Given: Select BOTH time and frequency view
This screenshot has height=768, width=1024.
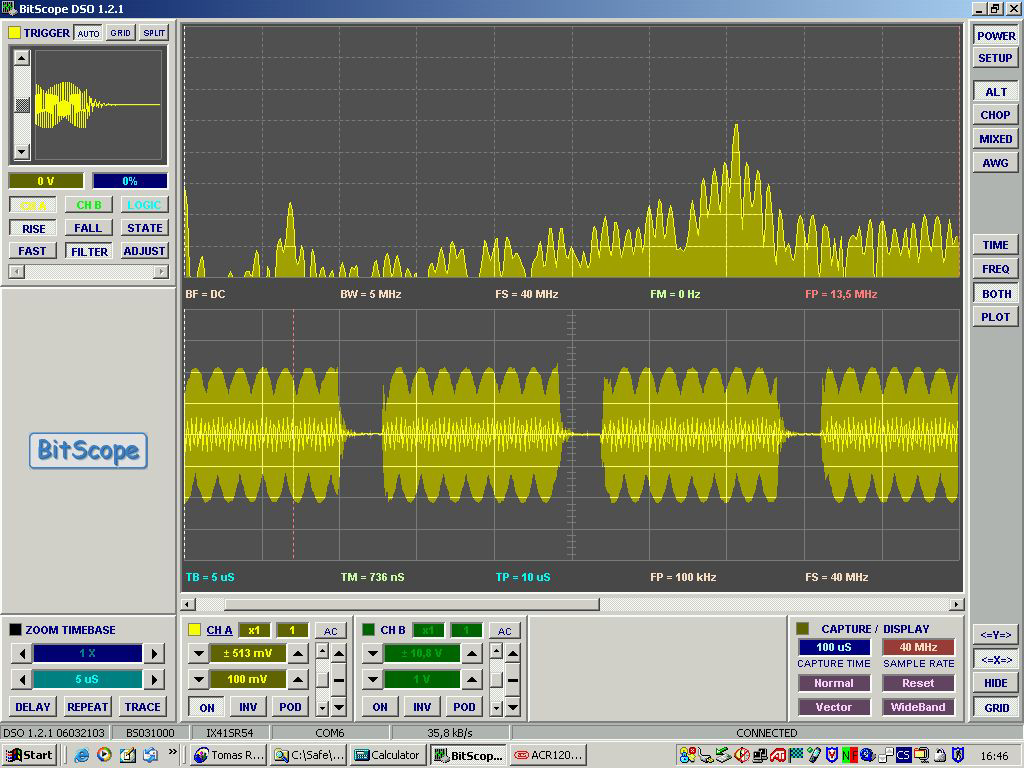Looking at the screenshot, I should click(x=995, y=294).
